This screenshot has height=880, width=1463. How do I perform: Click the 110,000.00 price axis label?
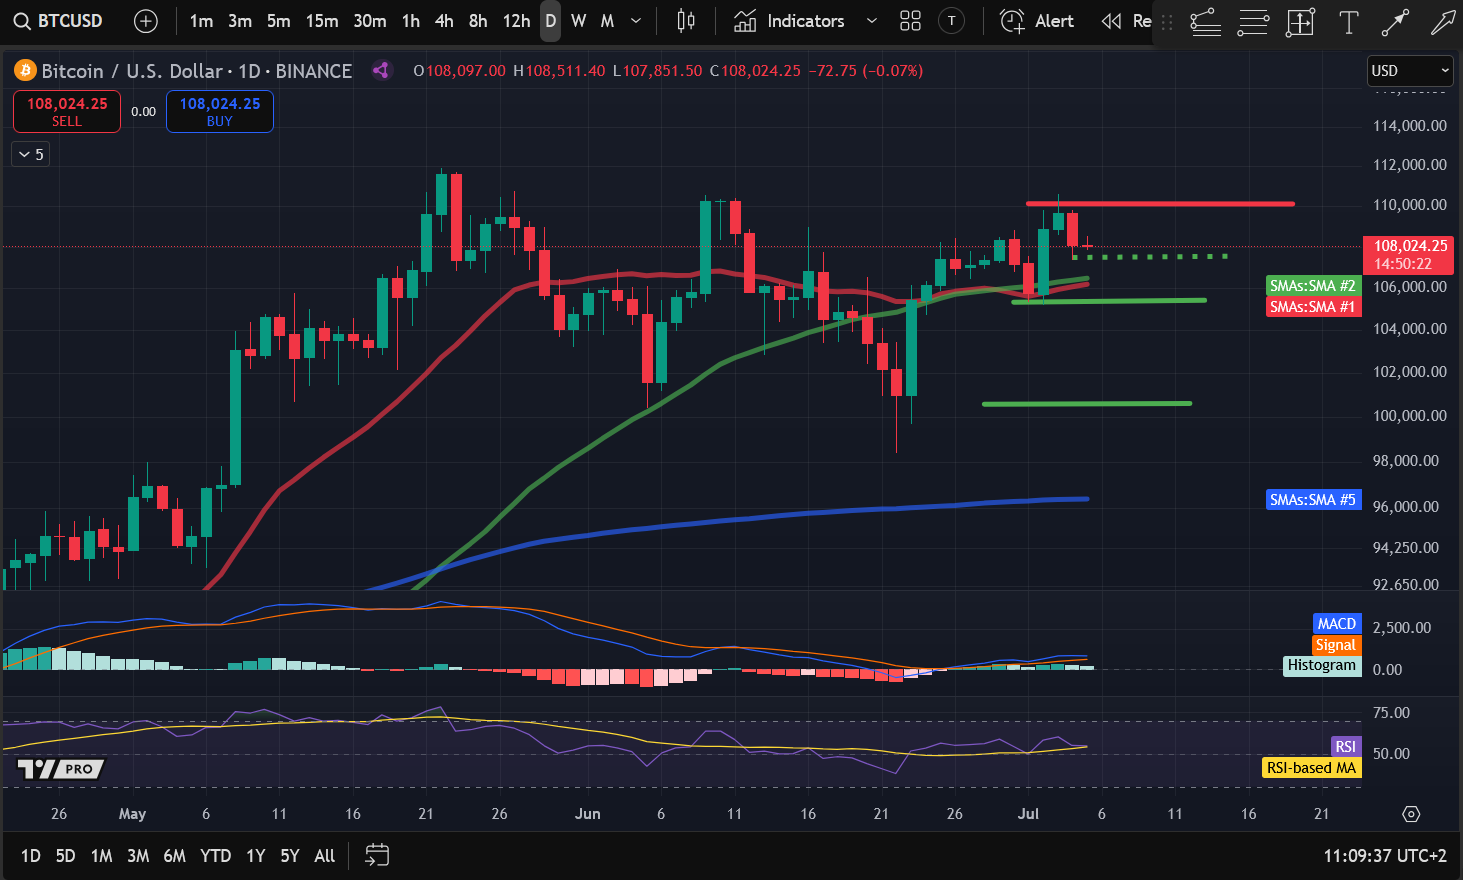pyautogui.click(x=1410, y=205)
